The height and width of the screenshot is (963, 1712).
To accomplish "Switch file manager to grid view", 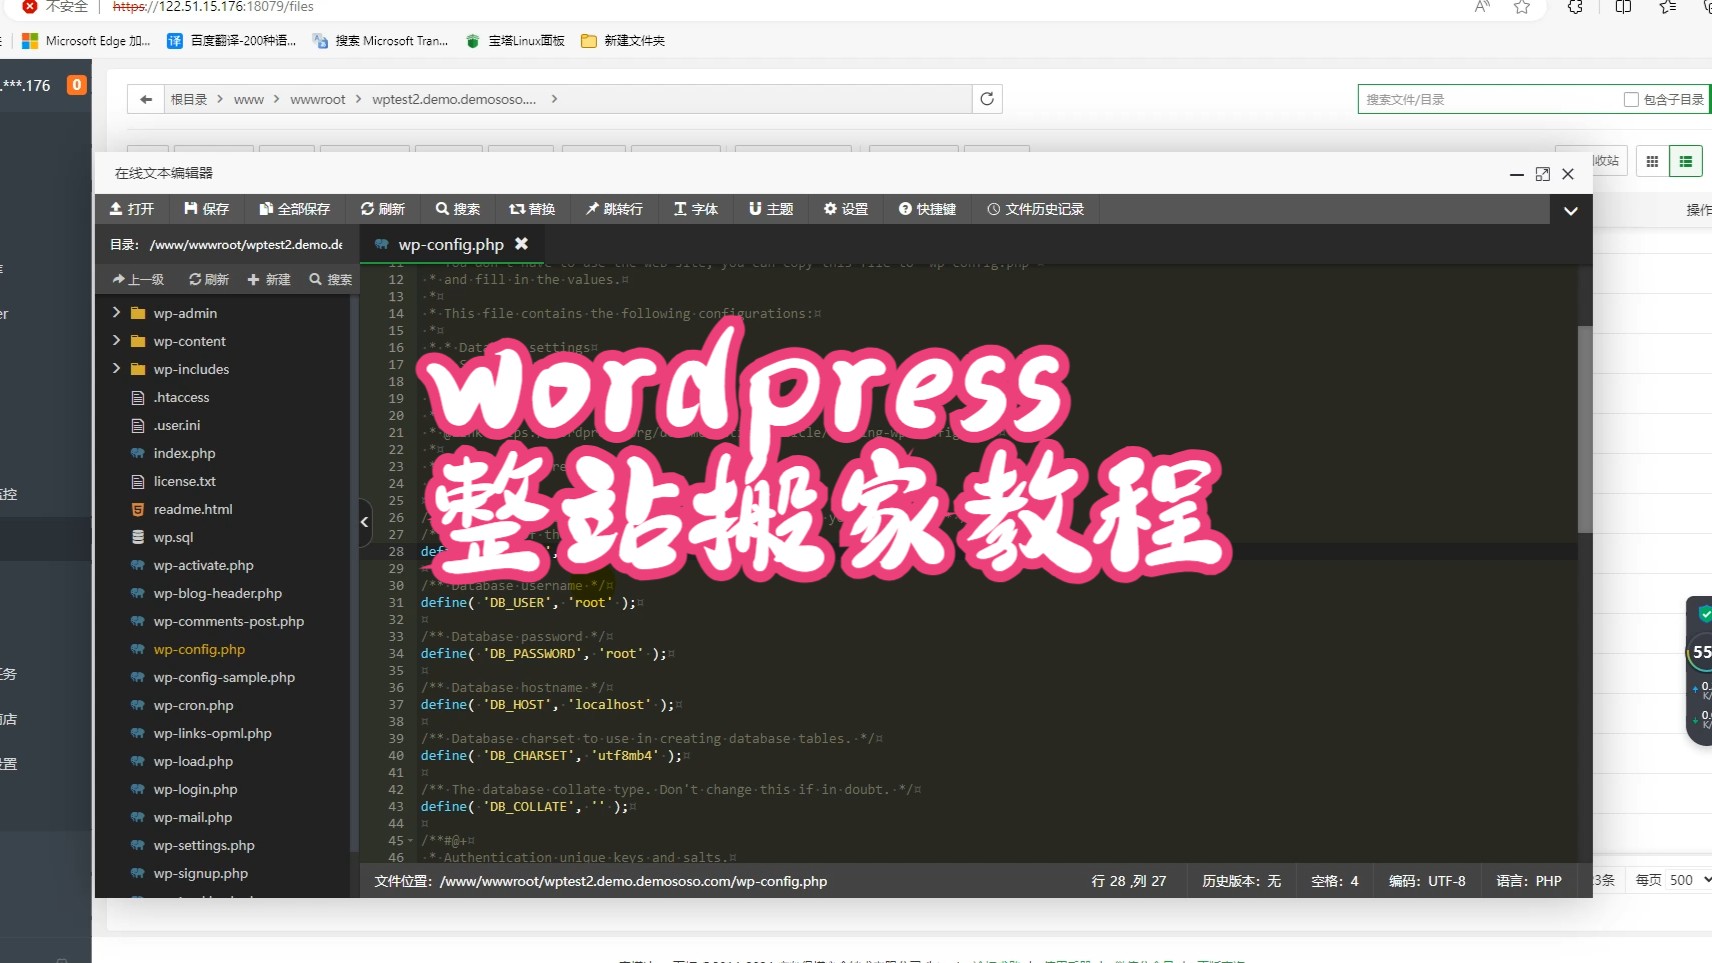I will click(1652, 160).
